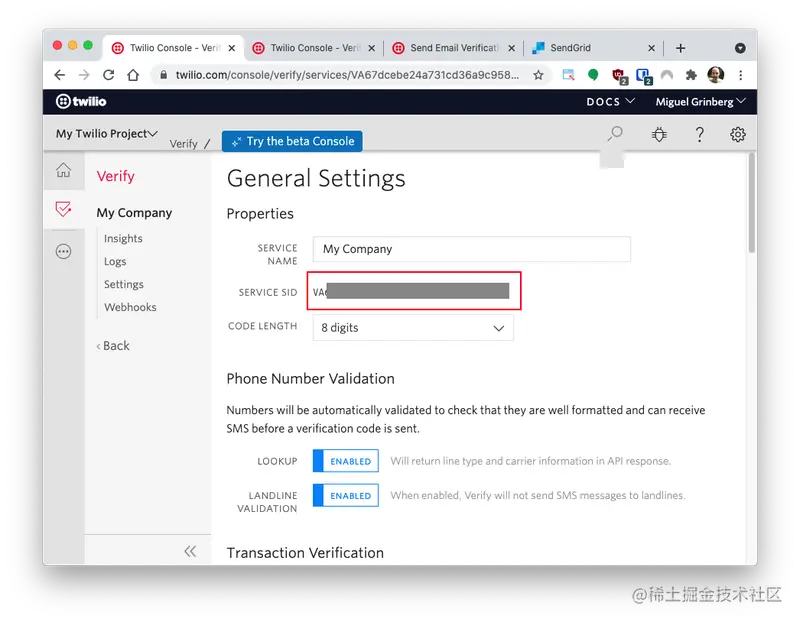Click the Phone Number Validation heading
The height and width of the screenshot is (622, 800).
(x=310, y=379)
